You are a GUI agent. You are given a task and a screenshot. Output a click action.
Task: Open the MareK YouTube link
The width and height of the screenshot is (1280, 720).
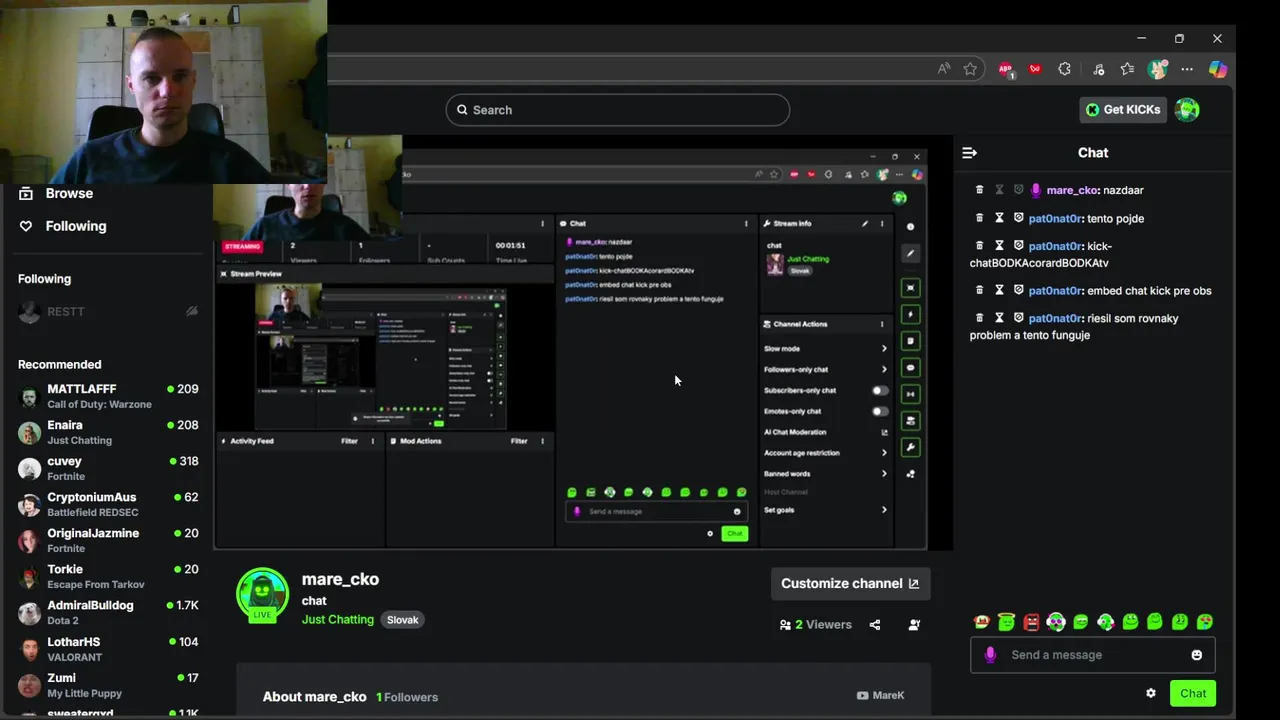880,696
